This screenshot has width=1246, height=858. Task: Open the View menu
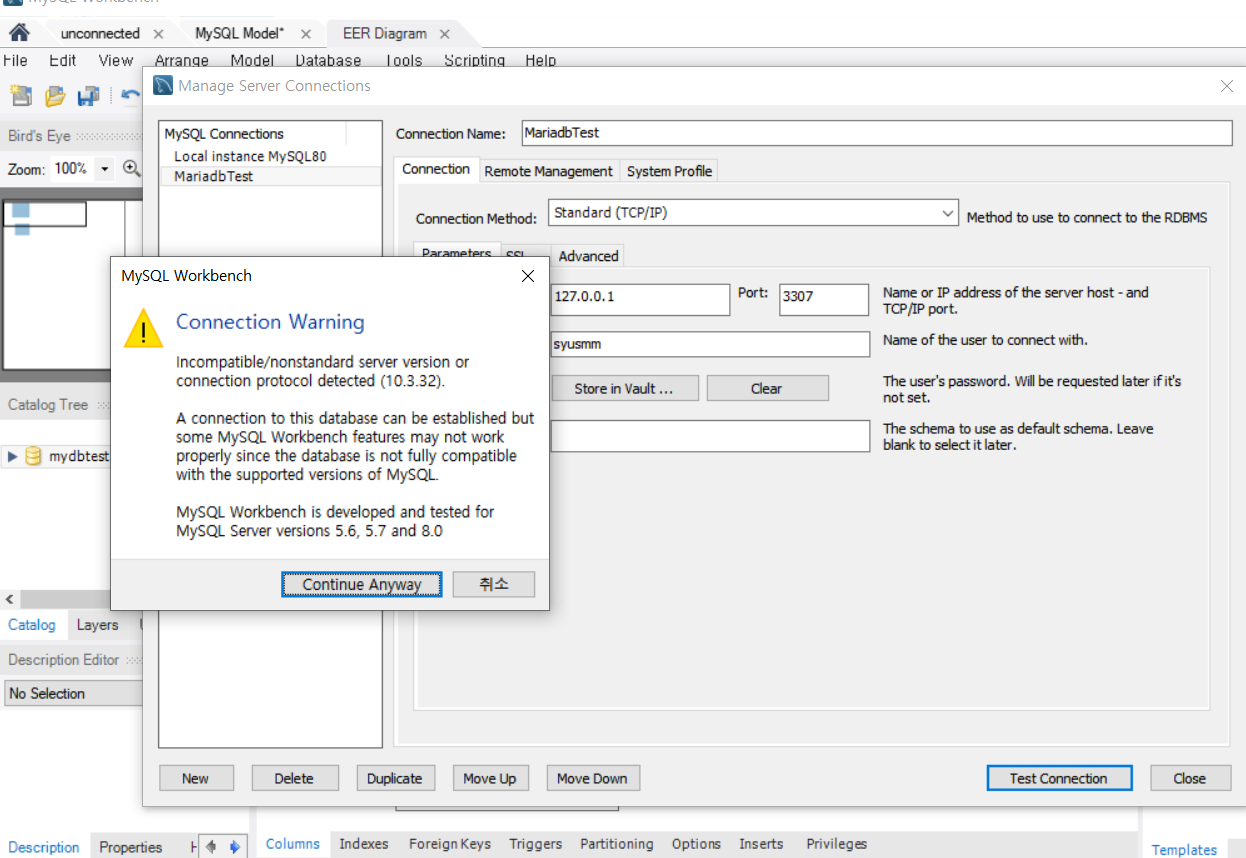coord(116,60)
